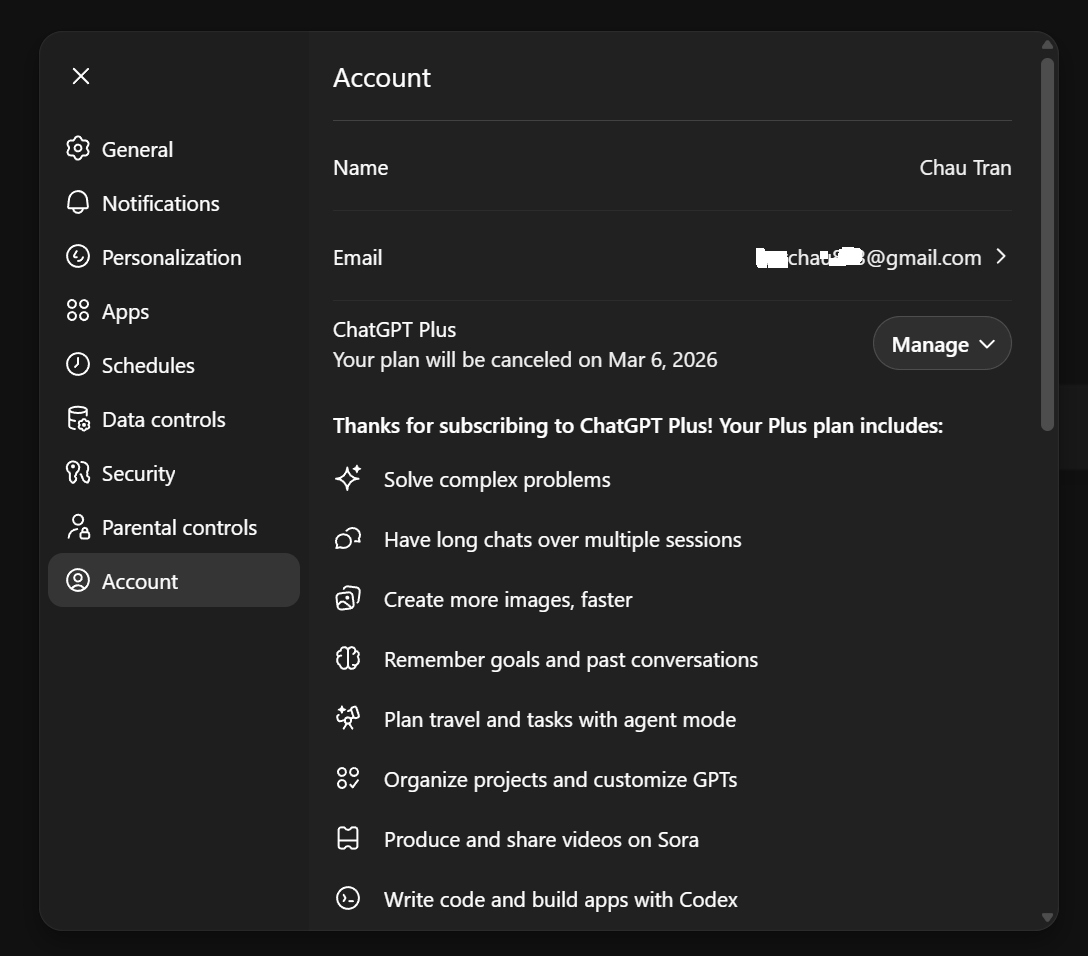Click text Remember goals and past conversations
1088x956 pixels.
[x=571, y=660]
